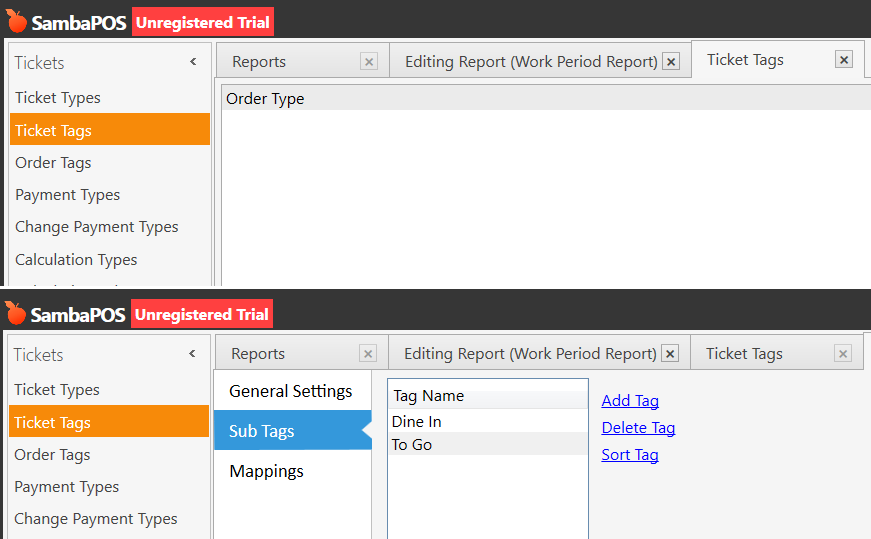Close Editing Report tab in upper window
871x539 pixels.
click(x=671, y=61)
